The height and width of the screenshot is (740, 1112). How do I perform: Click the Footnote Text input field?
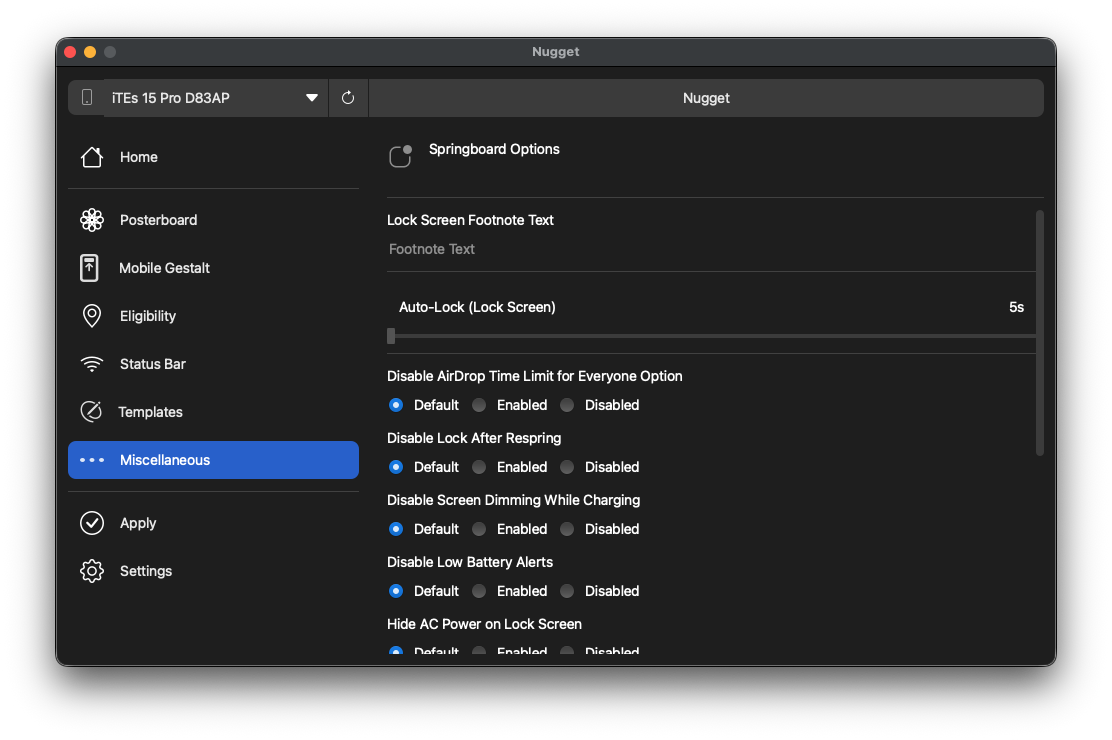click(700, 249)
